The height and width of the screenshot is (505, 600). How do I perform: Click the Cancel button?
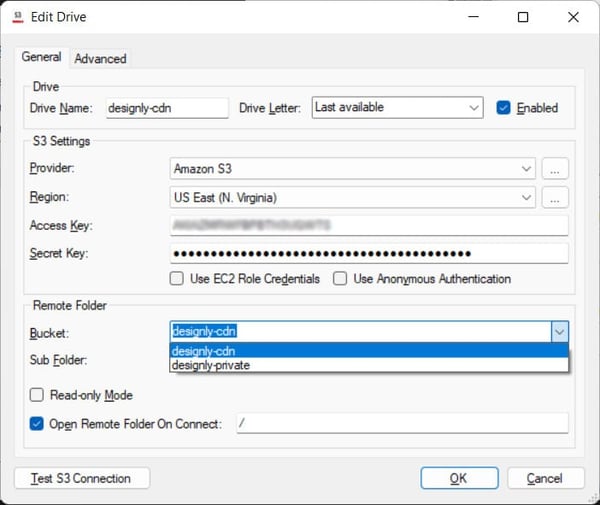(546, 478)
